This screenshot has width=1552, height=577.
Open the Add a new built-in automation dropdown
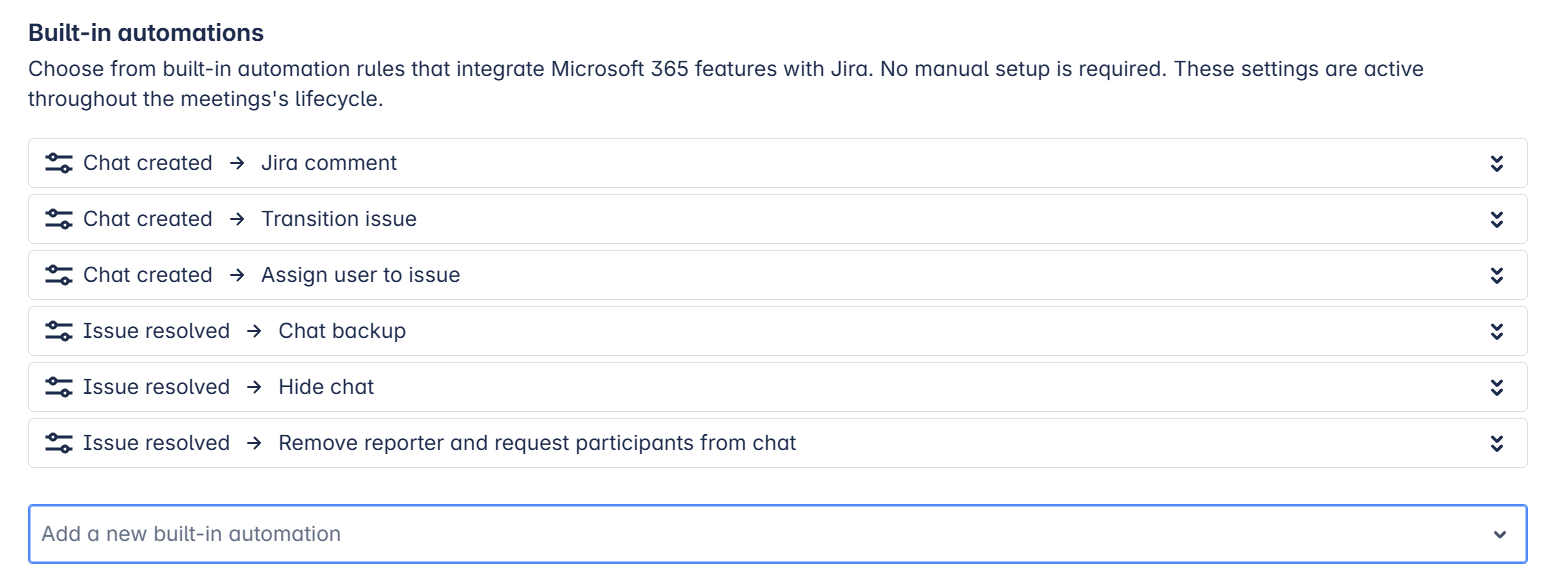[x=777, y=534]
